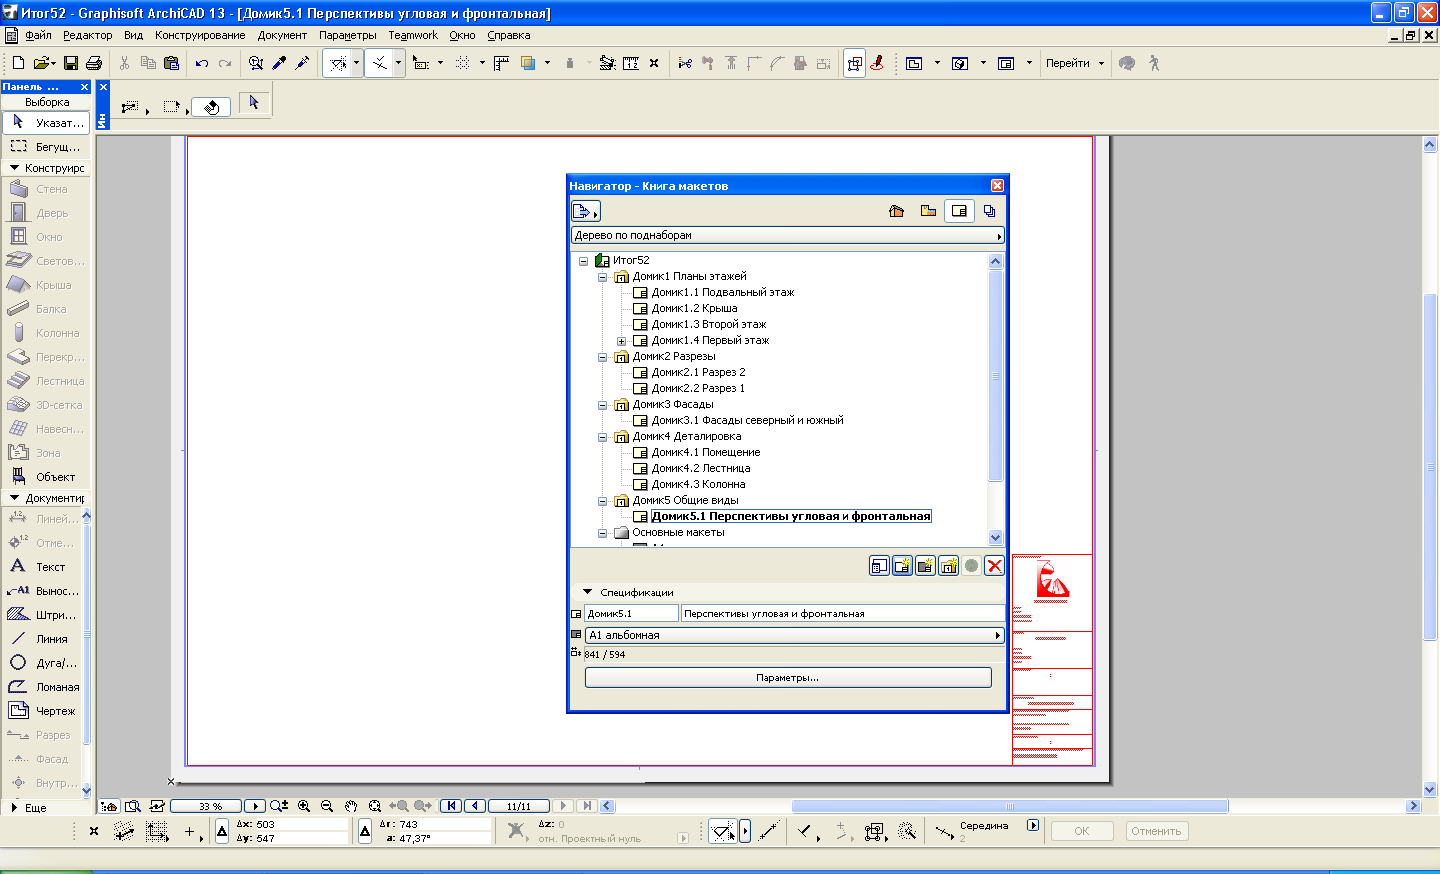Open the Teamwork menu

click(413, 35)
